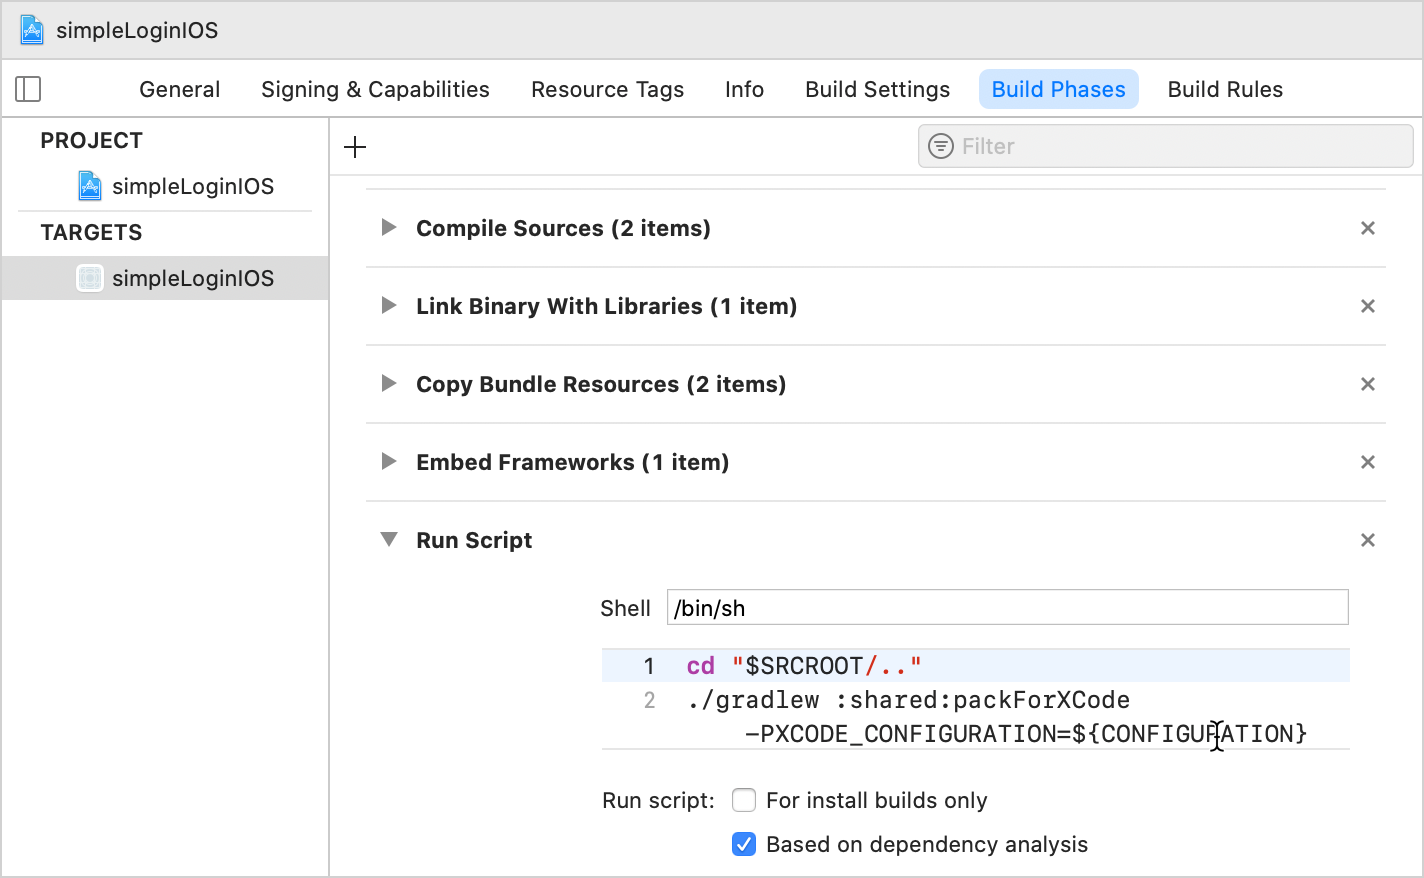Open the Resource Tags tab

(607, 89)
